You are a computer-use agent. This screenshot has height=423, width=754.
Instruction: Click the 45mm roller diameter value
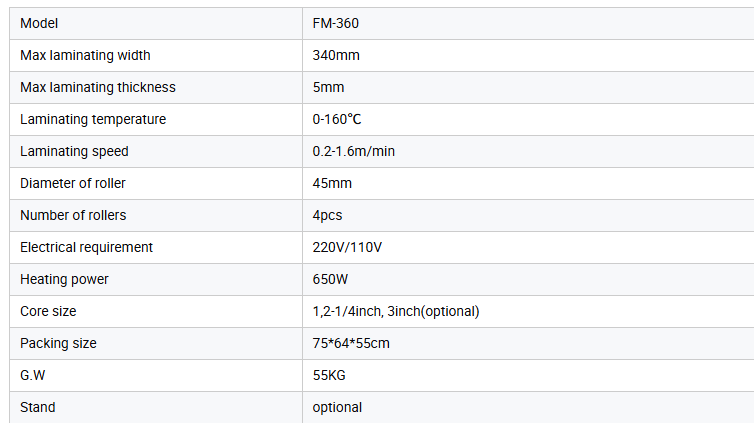332,183
